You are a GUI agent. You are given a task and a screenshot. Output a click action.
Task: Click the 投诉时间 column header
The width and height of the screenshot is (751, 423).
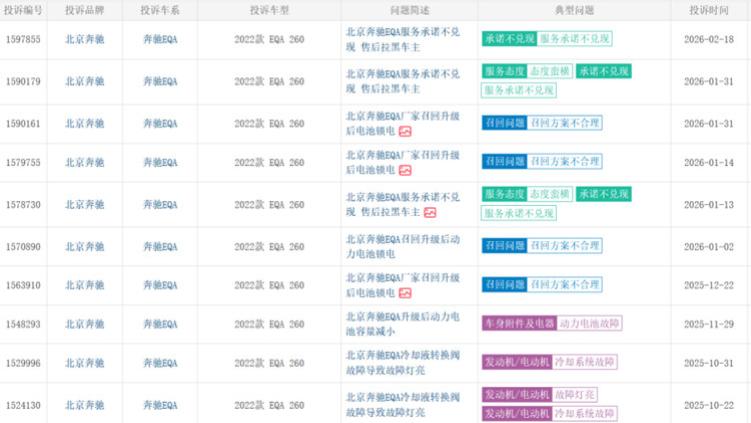click(709, 10)
